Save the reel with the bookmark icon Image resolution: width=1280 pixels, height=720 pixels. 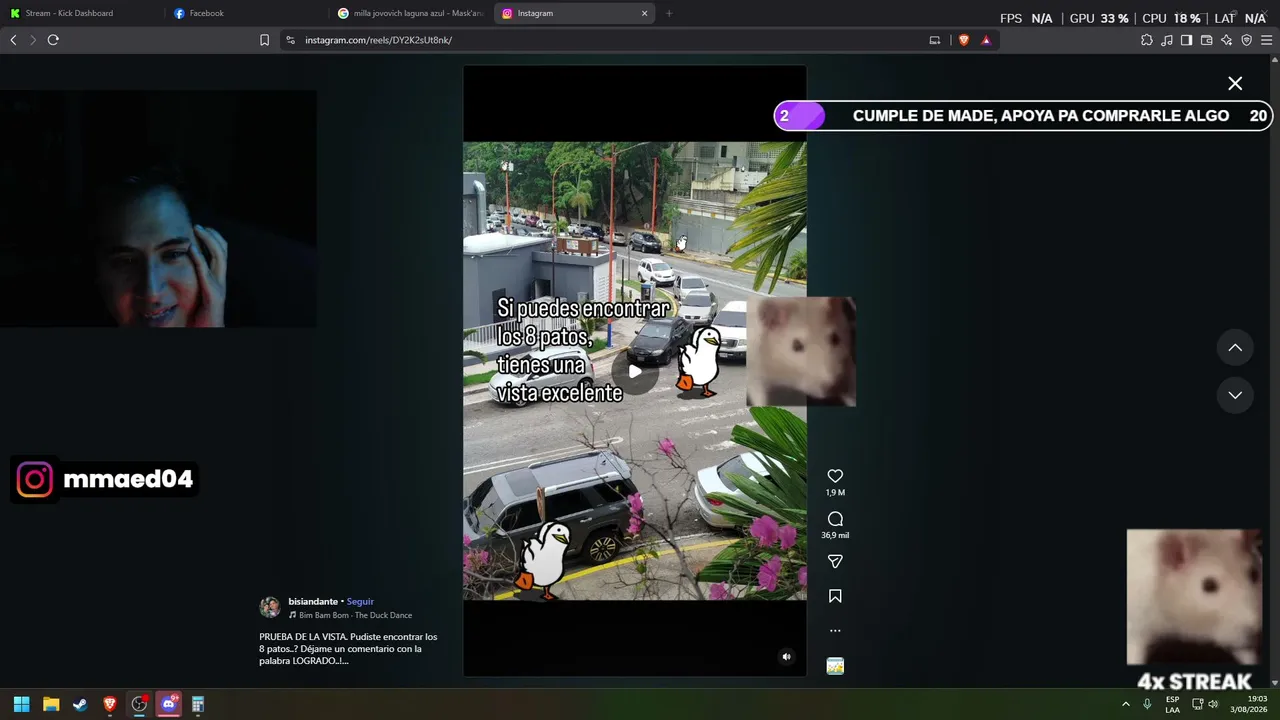[835, 596]
